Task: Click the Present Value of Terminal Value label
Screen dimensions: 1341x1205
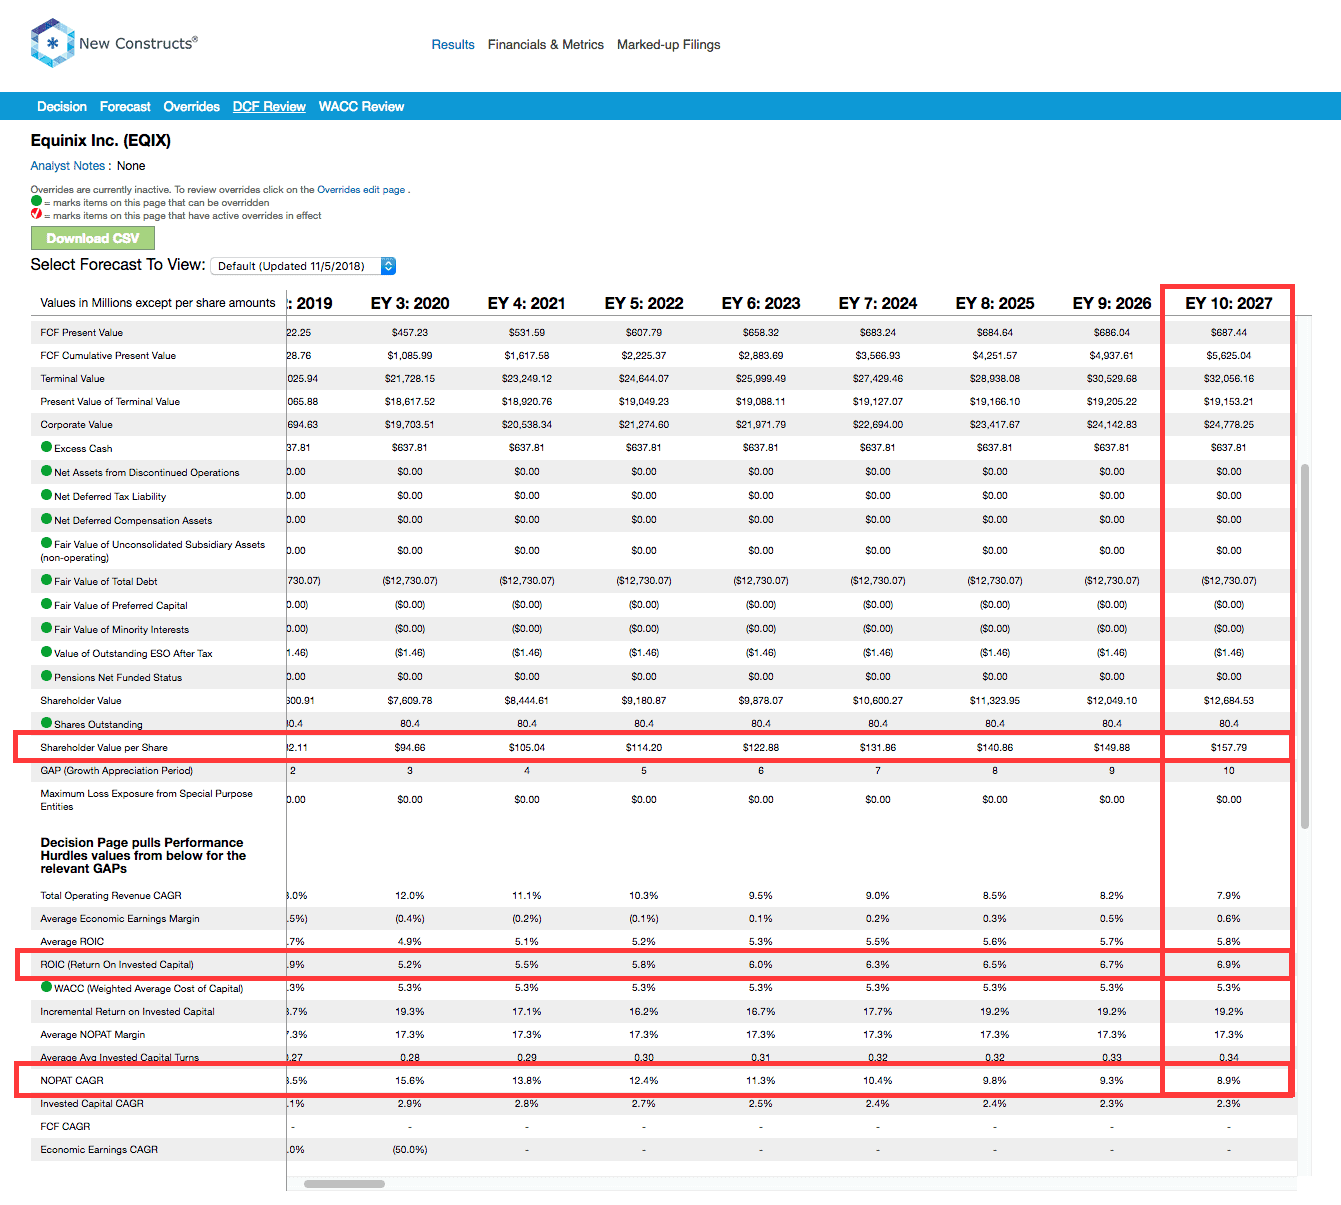Action: (x=110, y=401)
